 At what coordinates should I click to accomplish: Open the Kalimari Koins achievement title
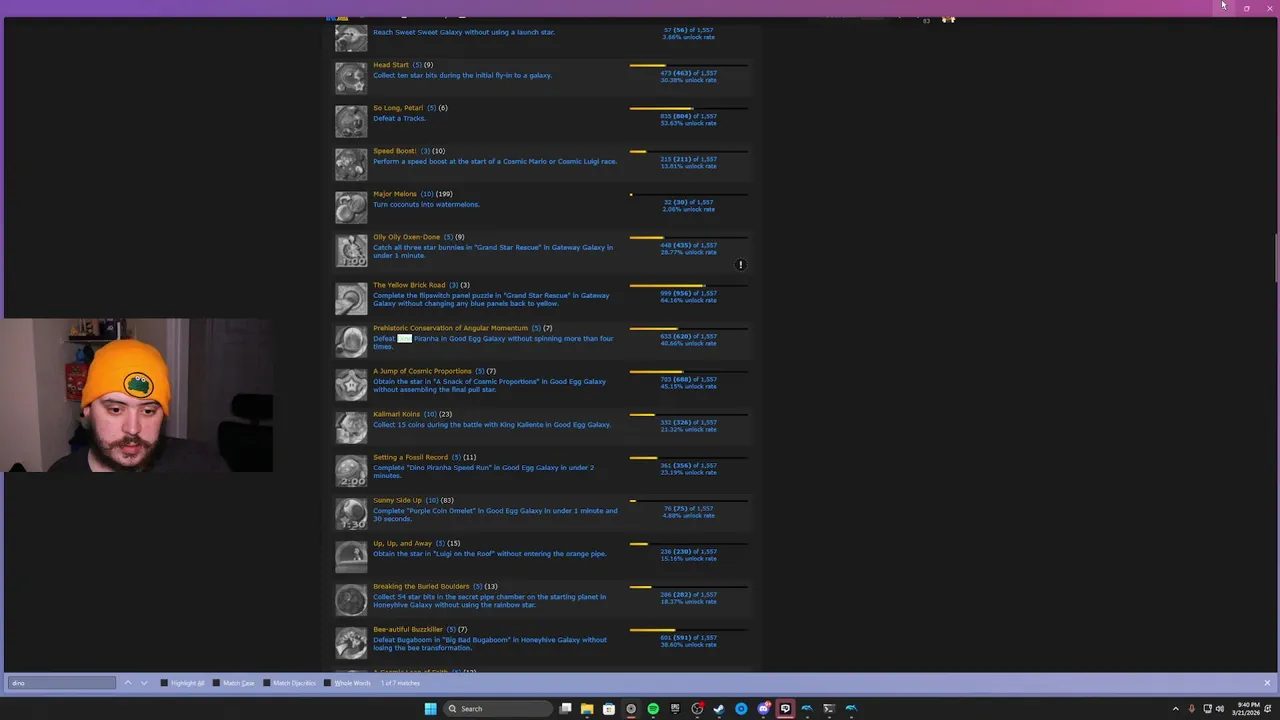(x=397, y=414)
